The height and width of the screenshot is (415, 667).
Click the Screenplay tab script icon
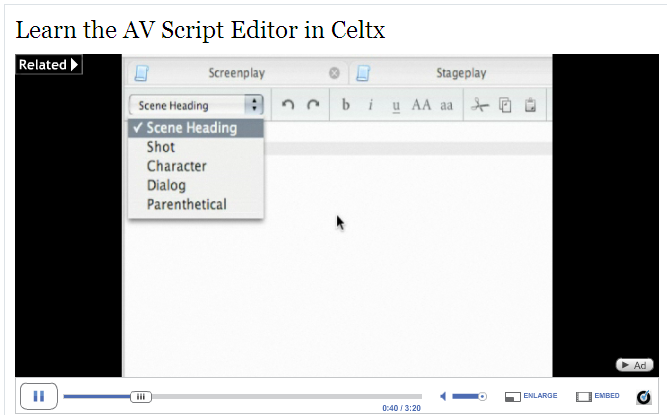[142, 73]
